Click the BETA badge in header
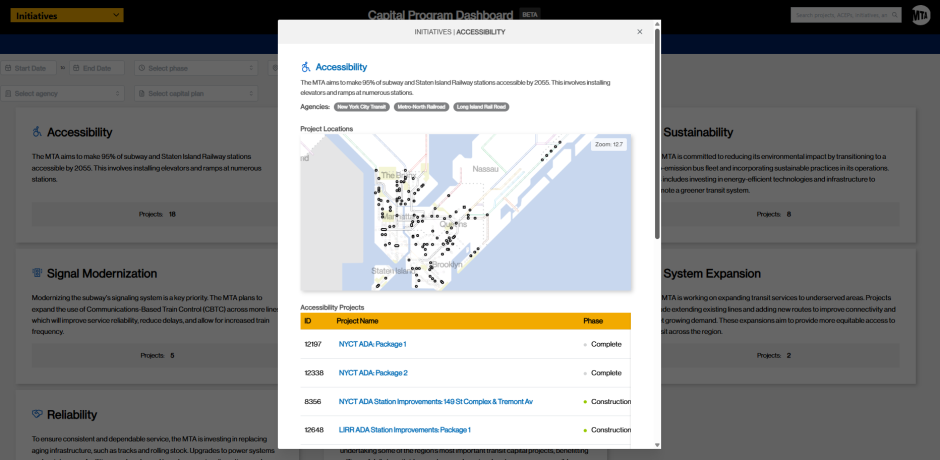This screenshot has width=940, height=460. tap(529, 14)
